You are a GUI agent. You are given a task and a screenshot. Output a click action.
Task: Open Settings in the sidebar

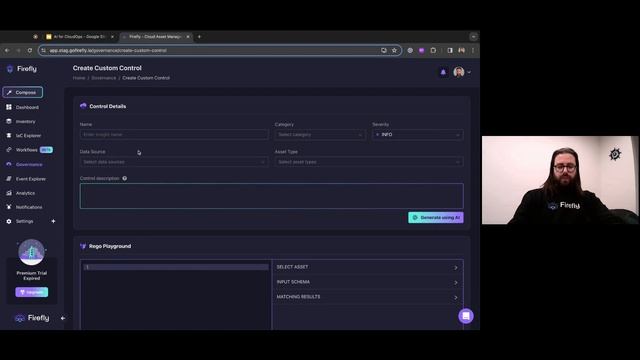pos(24,221)
